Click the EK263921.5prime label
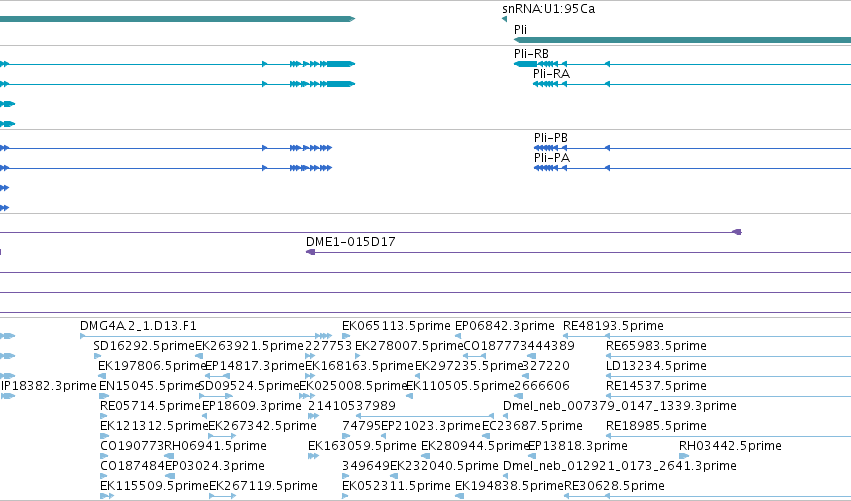851x501 pixels. 250,346
